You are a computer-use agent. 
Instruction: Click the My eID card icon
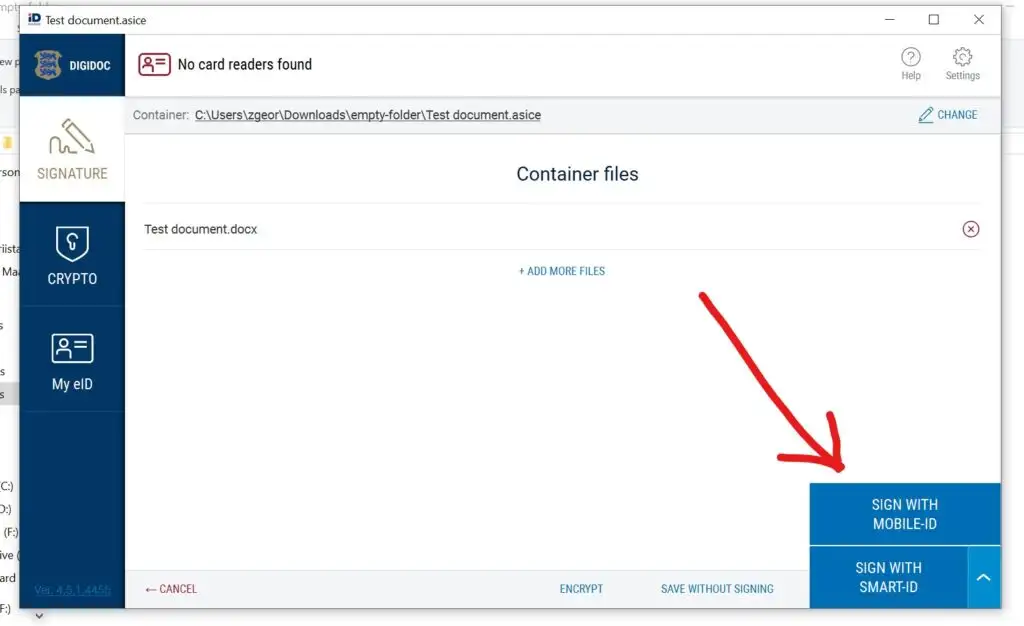point(71,347)
